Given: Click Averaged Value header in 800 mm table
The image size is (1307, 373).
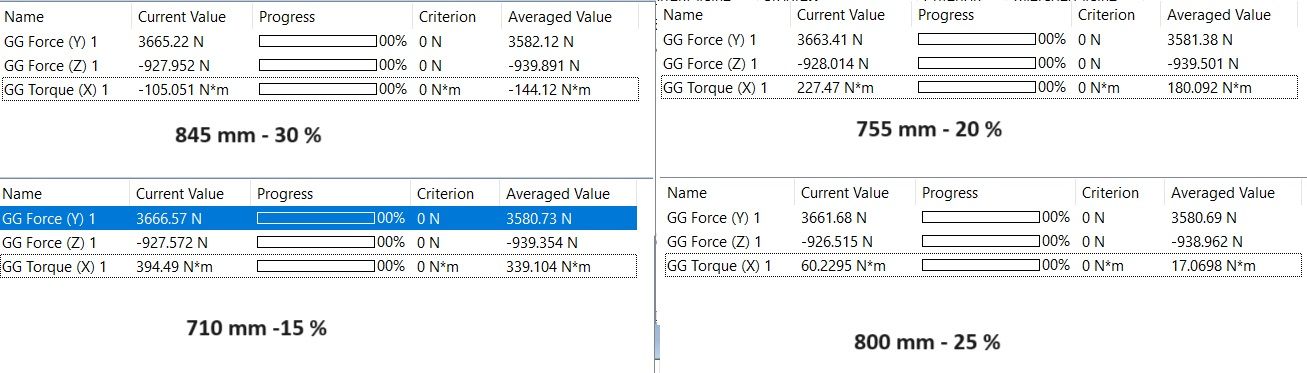Looking at the screenshot, I should (1223, 193).
